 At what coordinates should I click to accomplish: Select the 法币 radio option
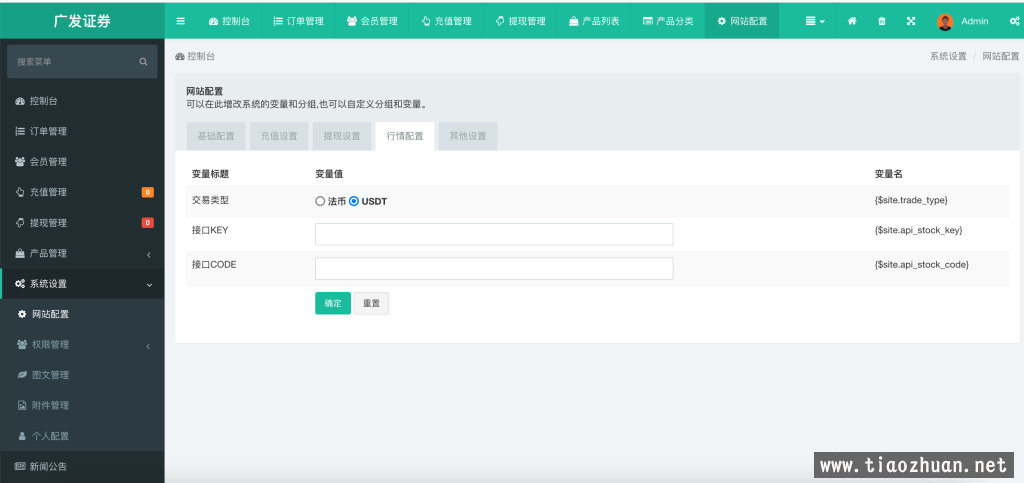point(320,201)
